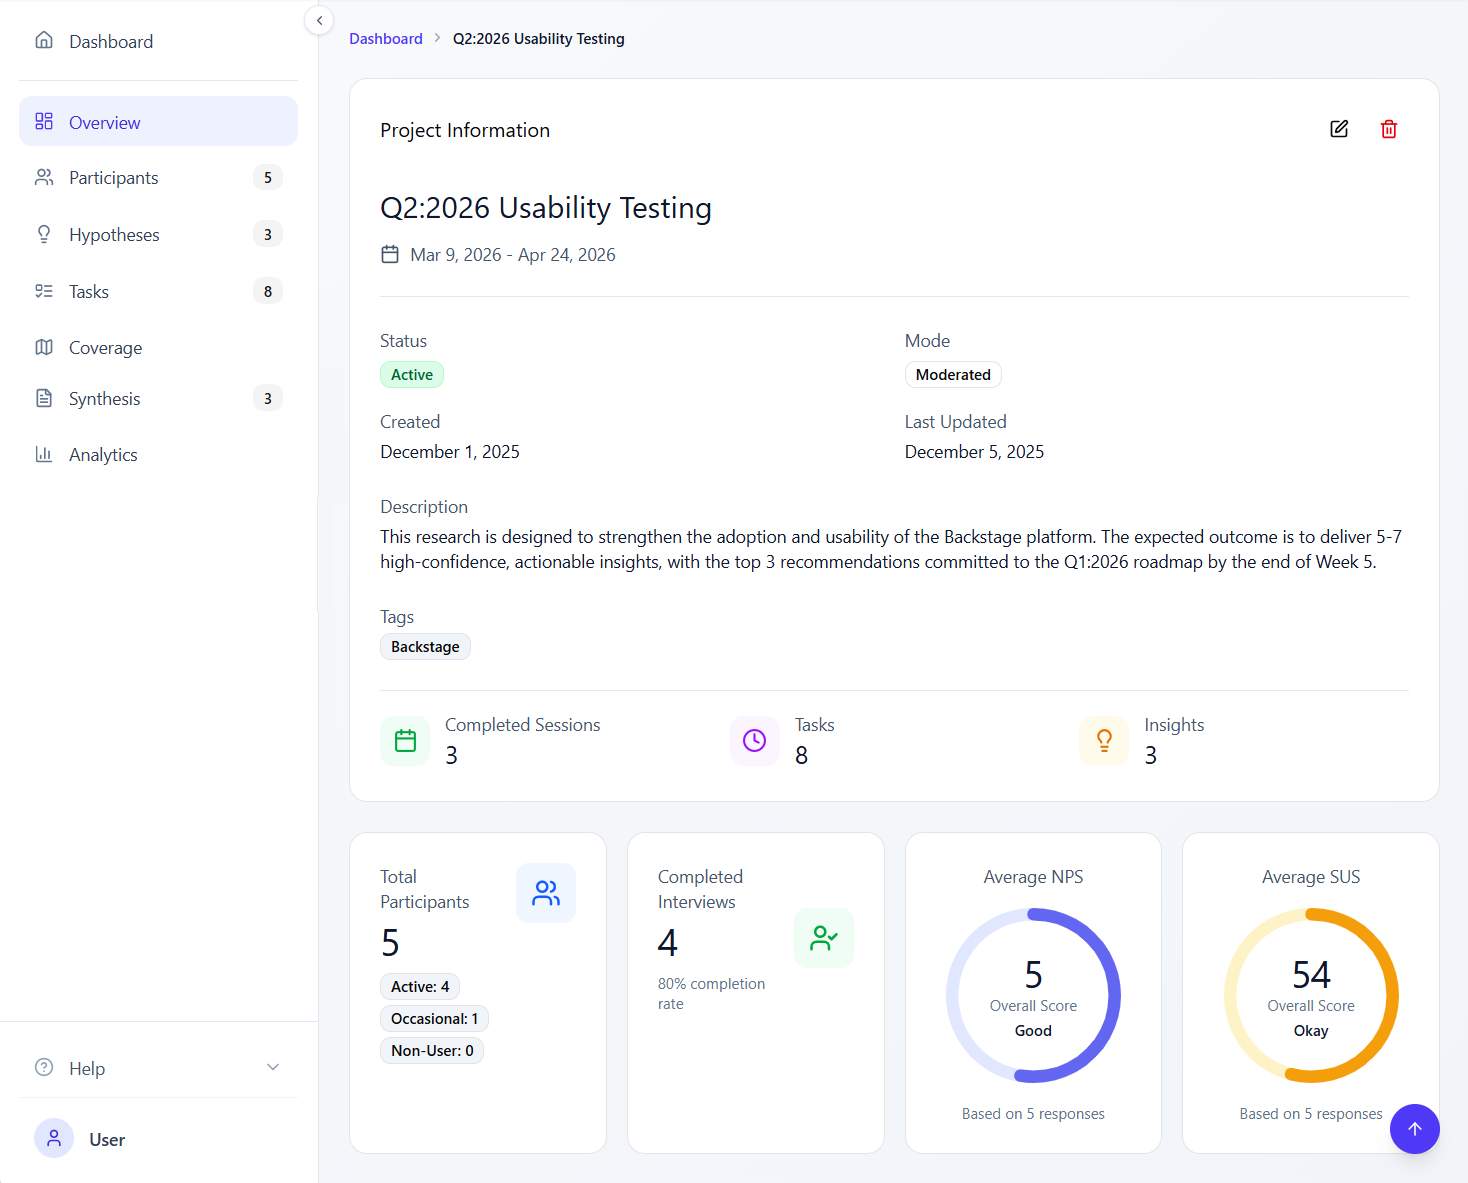This screenshot has height=1183, width=1468.
Task: Click the Average NPS score ring
Action: (1033, 995)
